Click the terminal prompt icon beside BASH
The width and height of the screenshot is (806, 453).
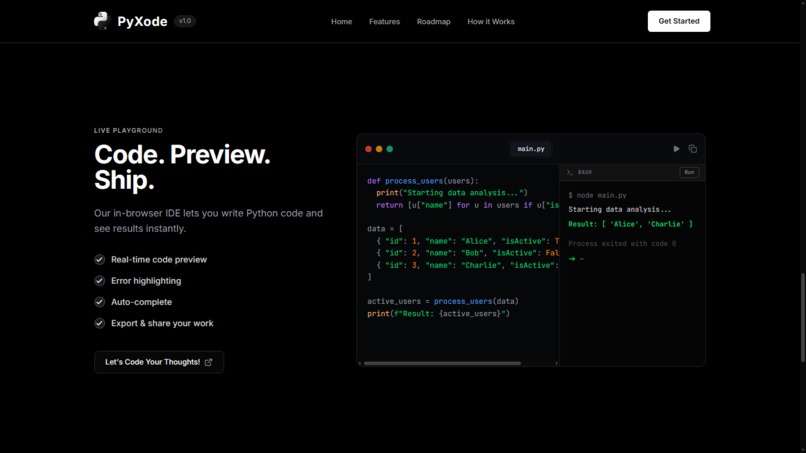570,172
